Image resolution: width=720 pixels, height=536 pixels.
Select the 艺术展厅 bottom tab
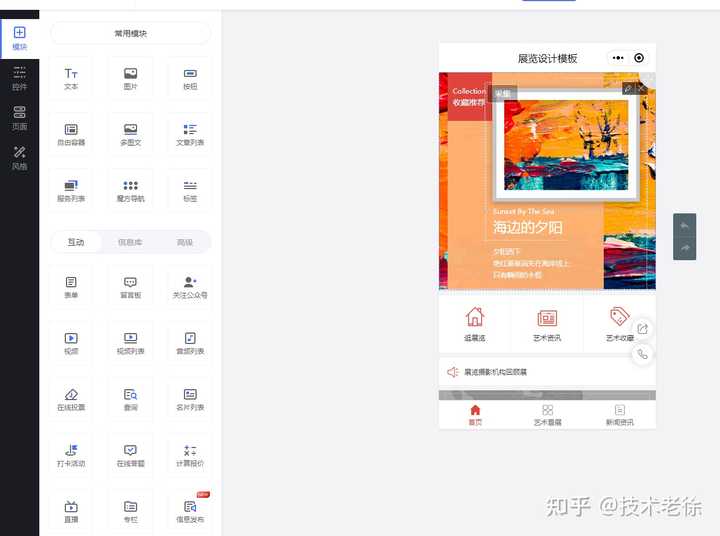547,415
